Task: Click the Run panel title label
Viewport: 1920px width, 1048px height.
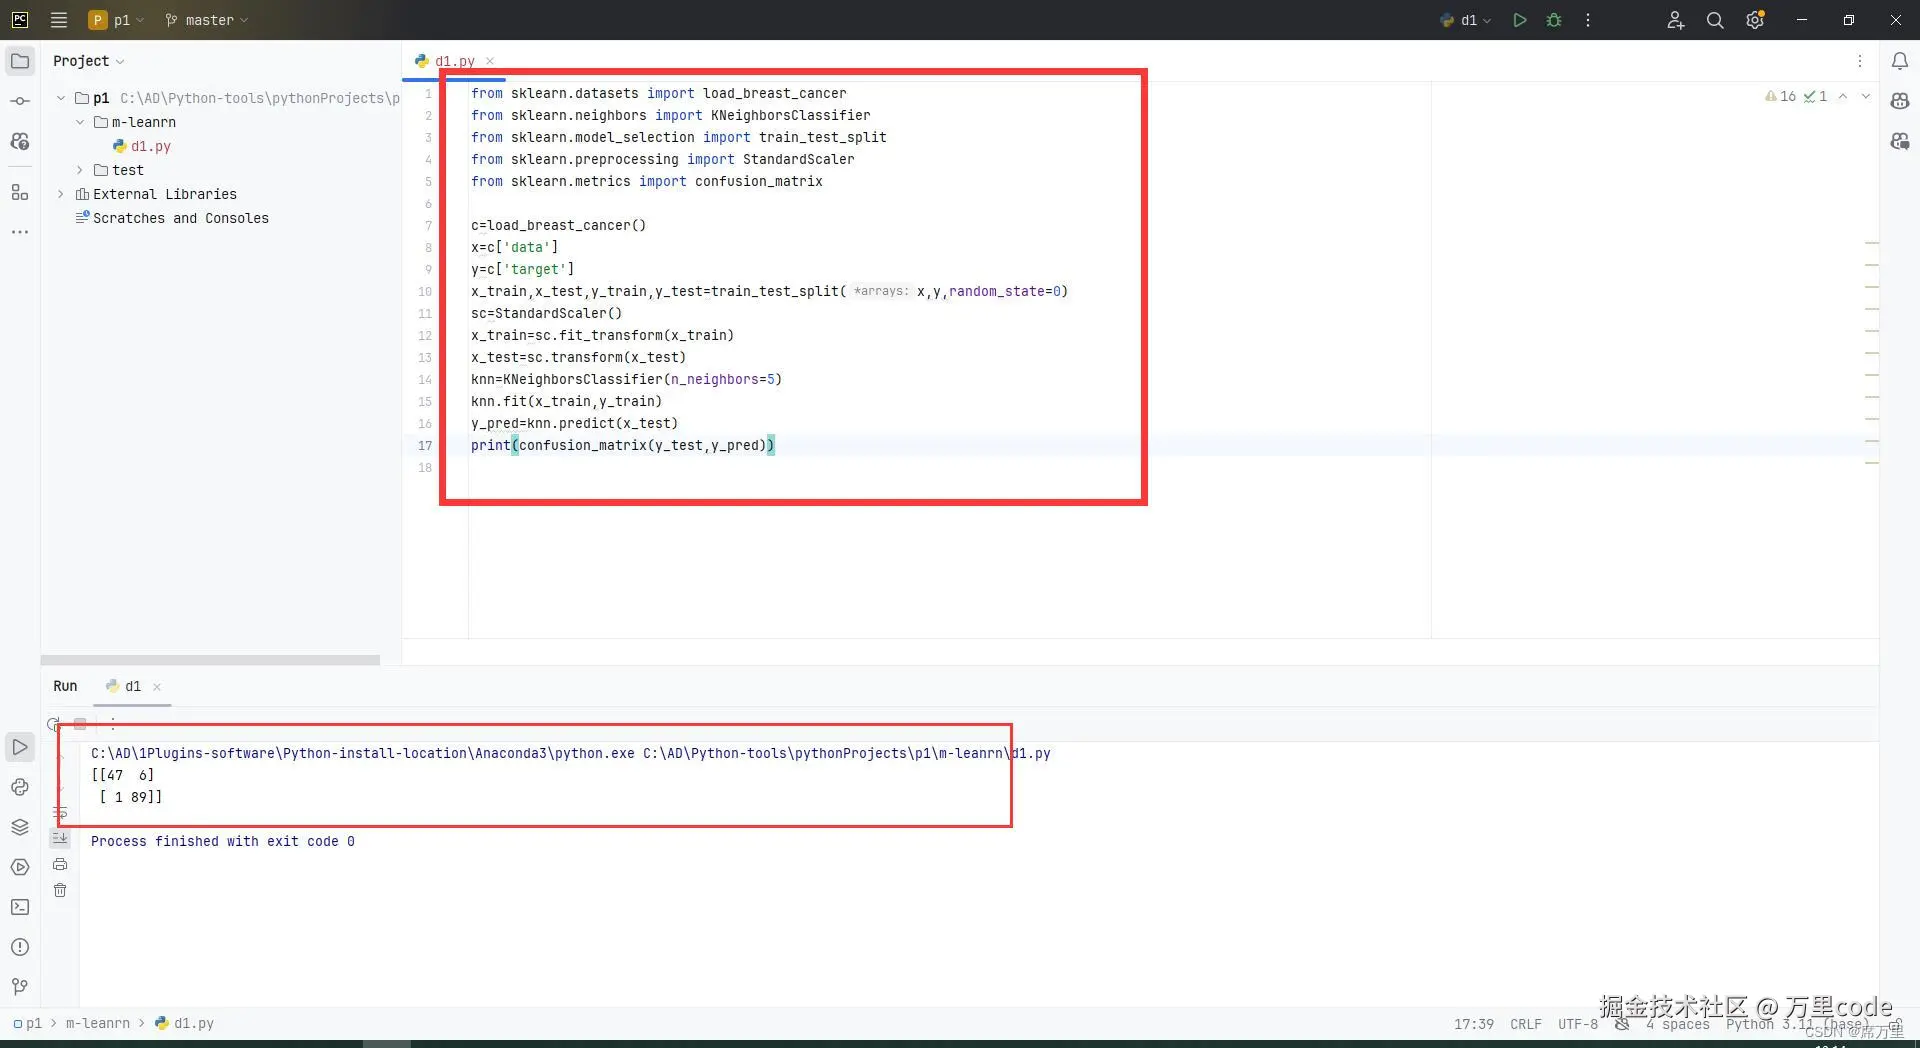Action: [x=65, y=686]
